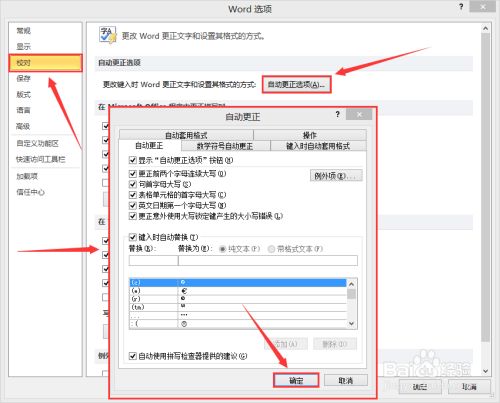Screen dimensions: 500x403
Task: Select the :( row in the replacement list
Action: (x=238, y=324)
